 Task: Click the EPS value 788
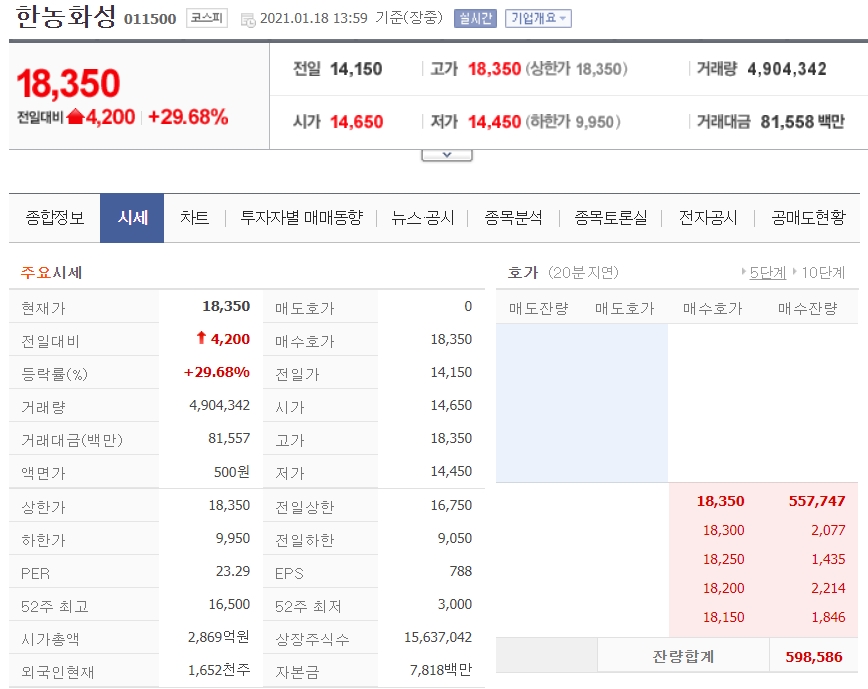coord(461,571)
